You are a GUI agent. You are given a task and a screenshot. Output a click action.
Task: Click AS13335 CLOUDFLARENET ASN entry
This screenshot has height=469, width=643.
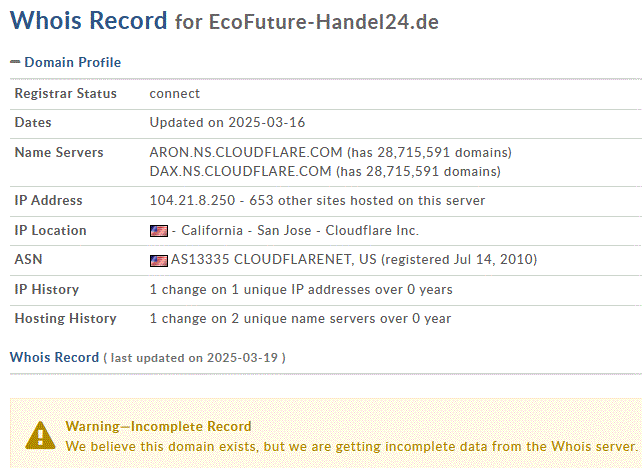pyautogui.click(x=274, y=260)
